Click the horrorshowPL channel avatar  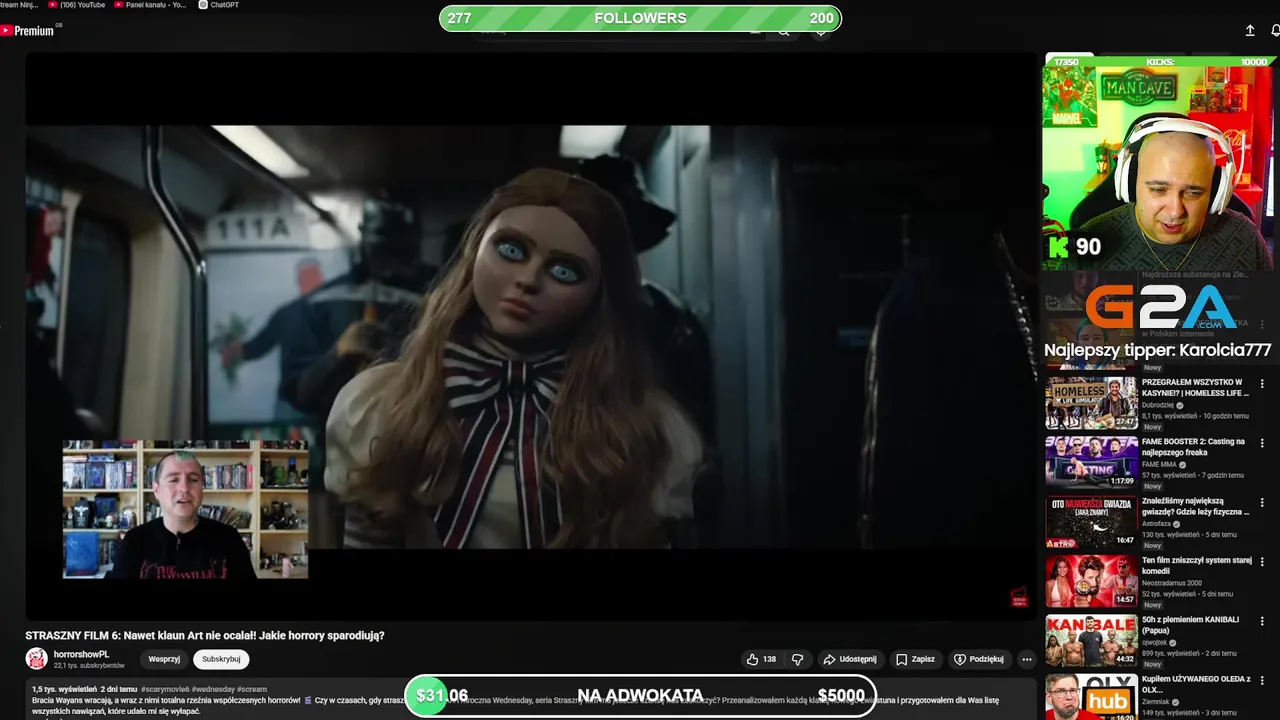pos(36,659)
